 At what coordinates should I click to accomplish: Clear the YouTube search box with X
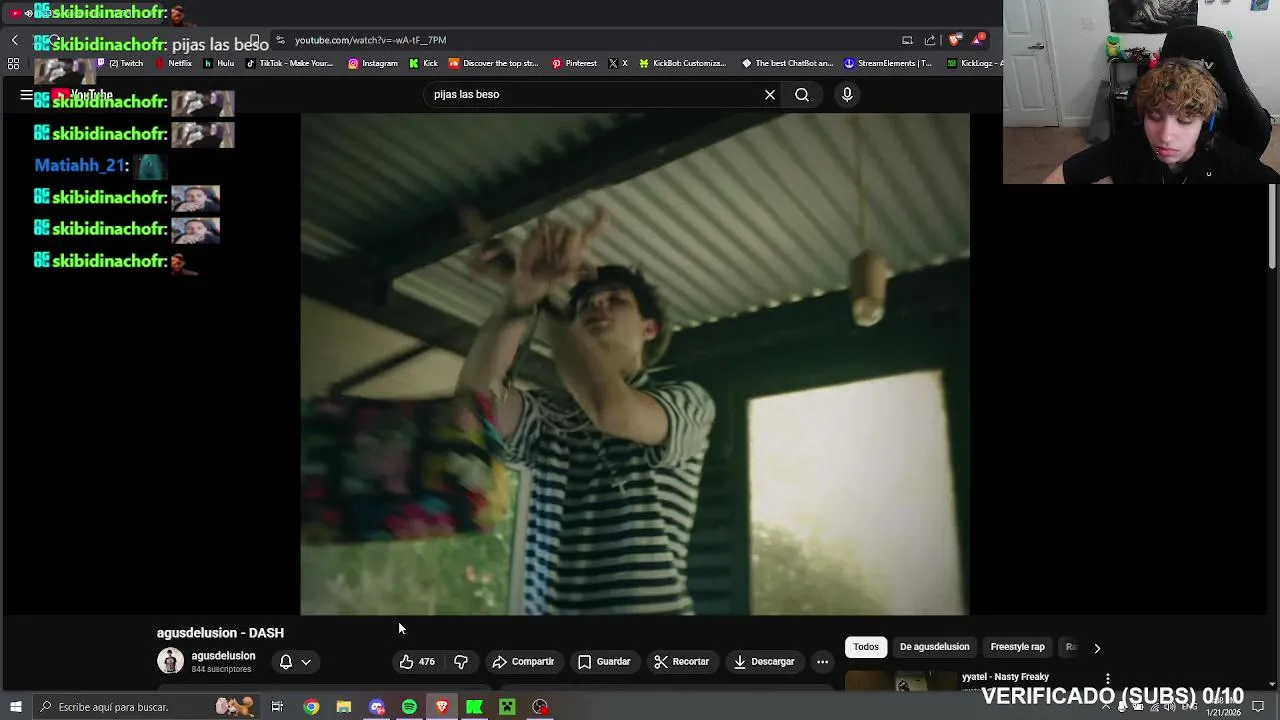[x=770, y=94]
